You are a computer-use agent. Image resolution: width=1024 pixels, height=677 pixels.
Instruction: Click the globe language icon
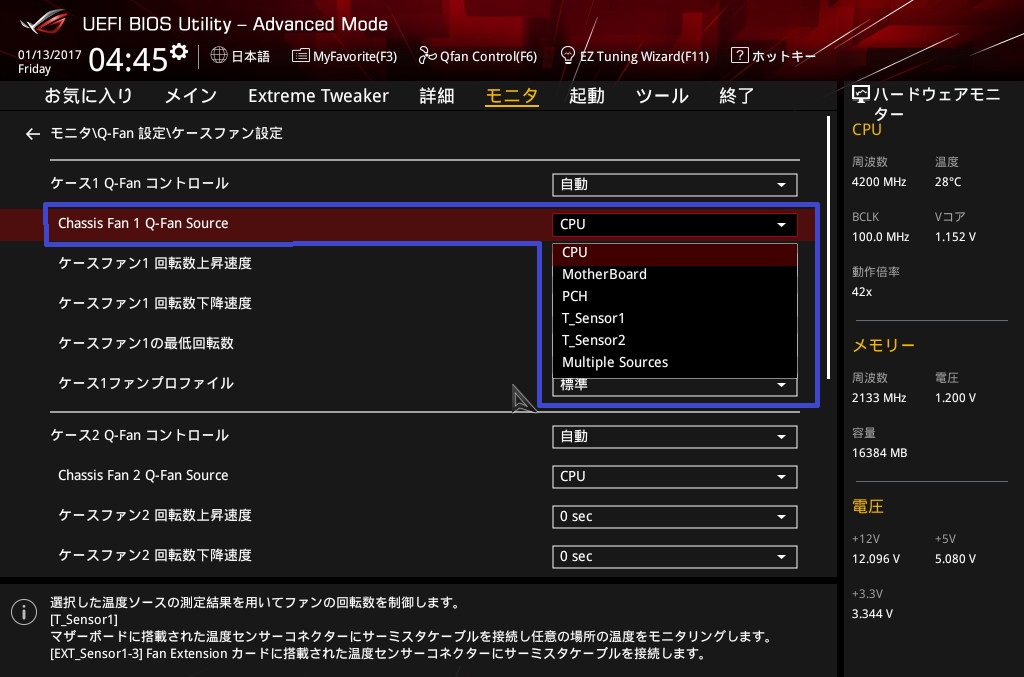219,55
